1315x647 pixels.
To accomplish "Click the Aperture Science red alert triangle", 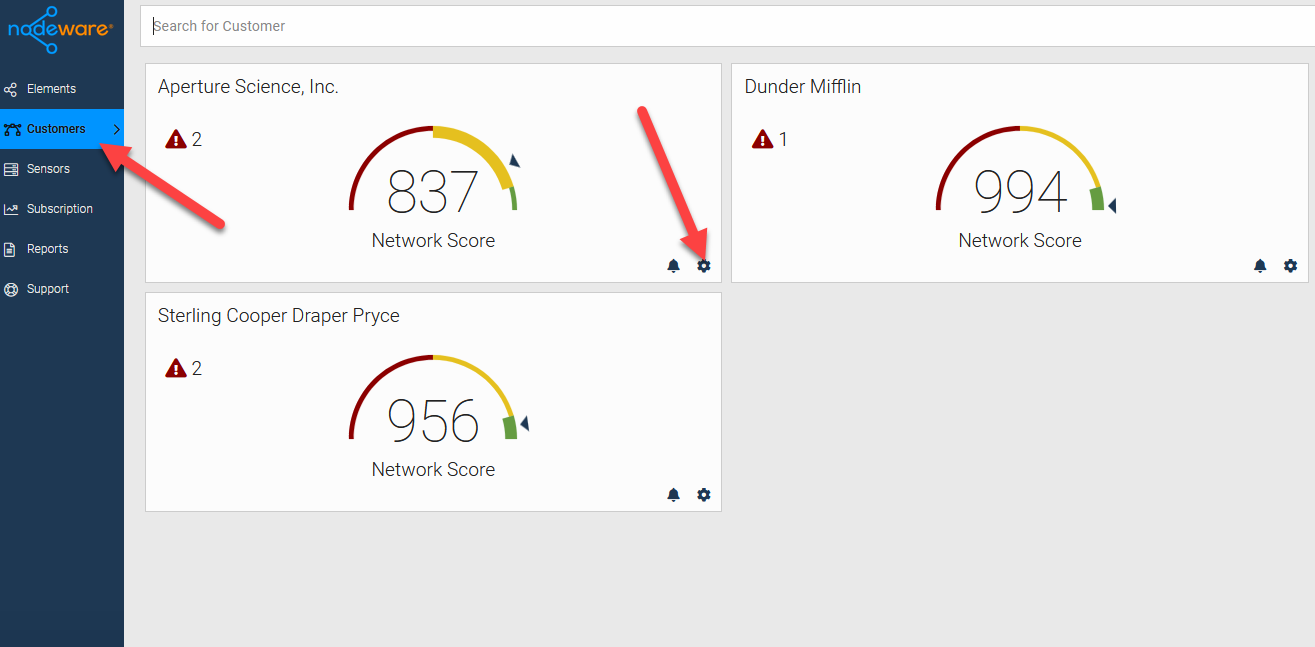I will coord(176,139).
